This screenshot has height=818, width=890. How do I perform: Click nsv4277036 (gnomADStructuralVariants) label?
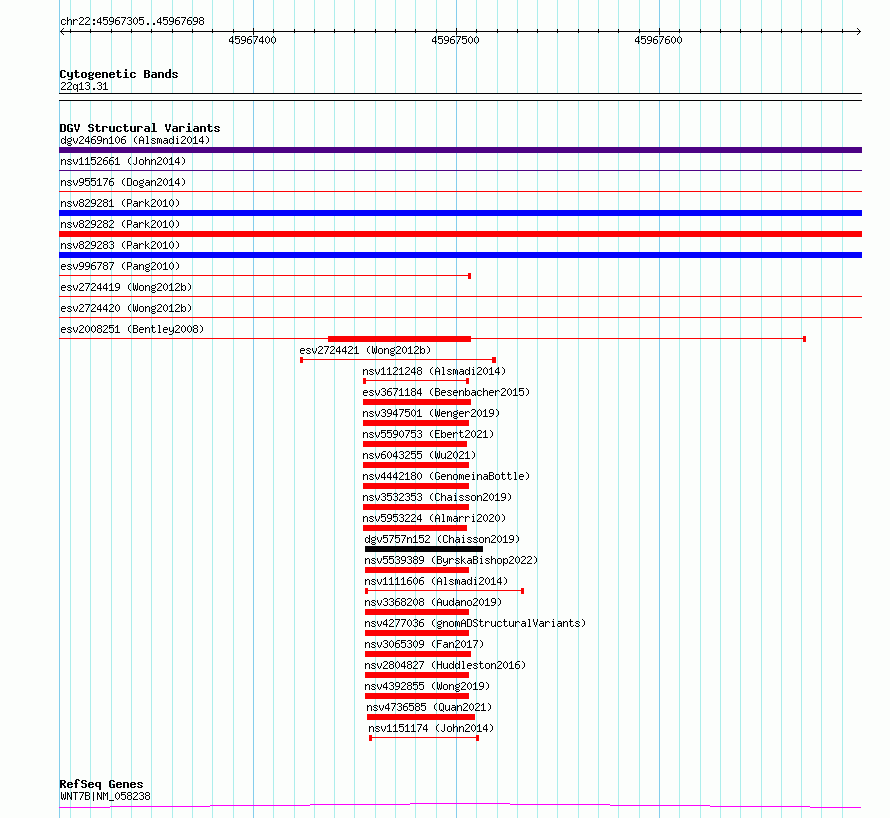475,623
